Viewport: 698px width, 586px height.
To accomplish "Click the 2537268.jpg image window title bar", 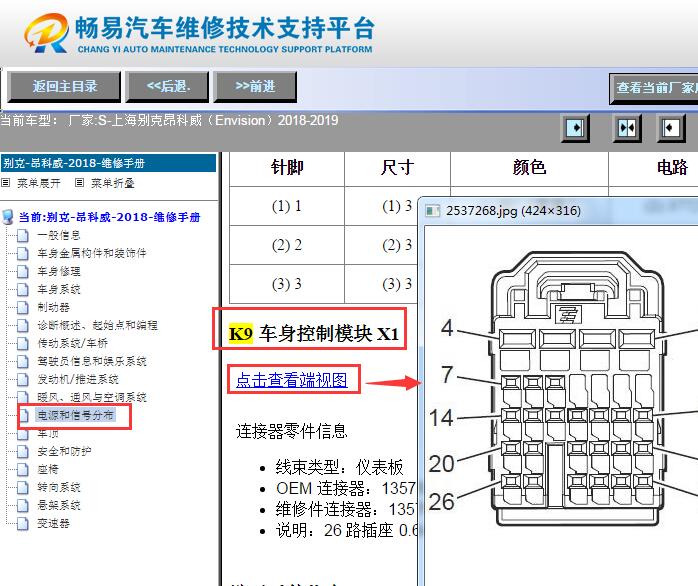I will 558,211.
